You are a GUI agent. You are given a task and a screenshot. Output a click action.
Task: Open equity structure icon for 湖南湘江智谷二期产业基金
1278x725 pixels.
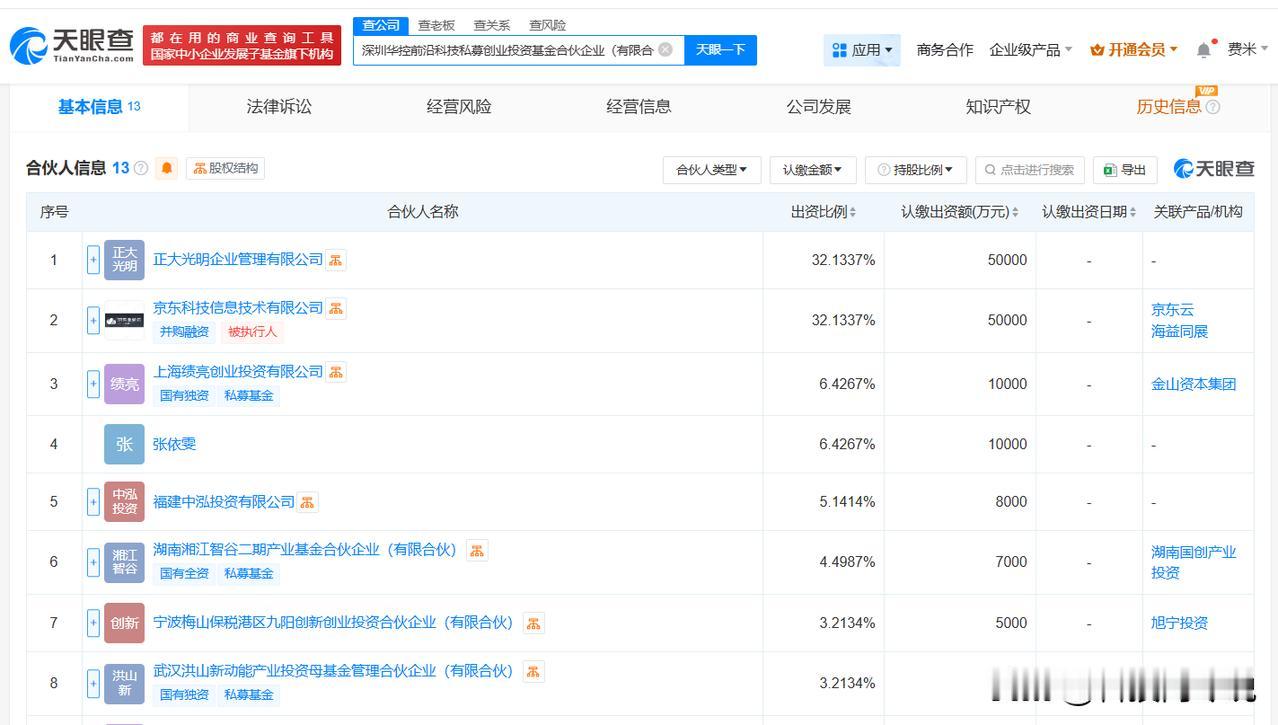click(x=477, y=550)
